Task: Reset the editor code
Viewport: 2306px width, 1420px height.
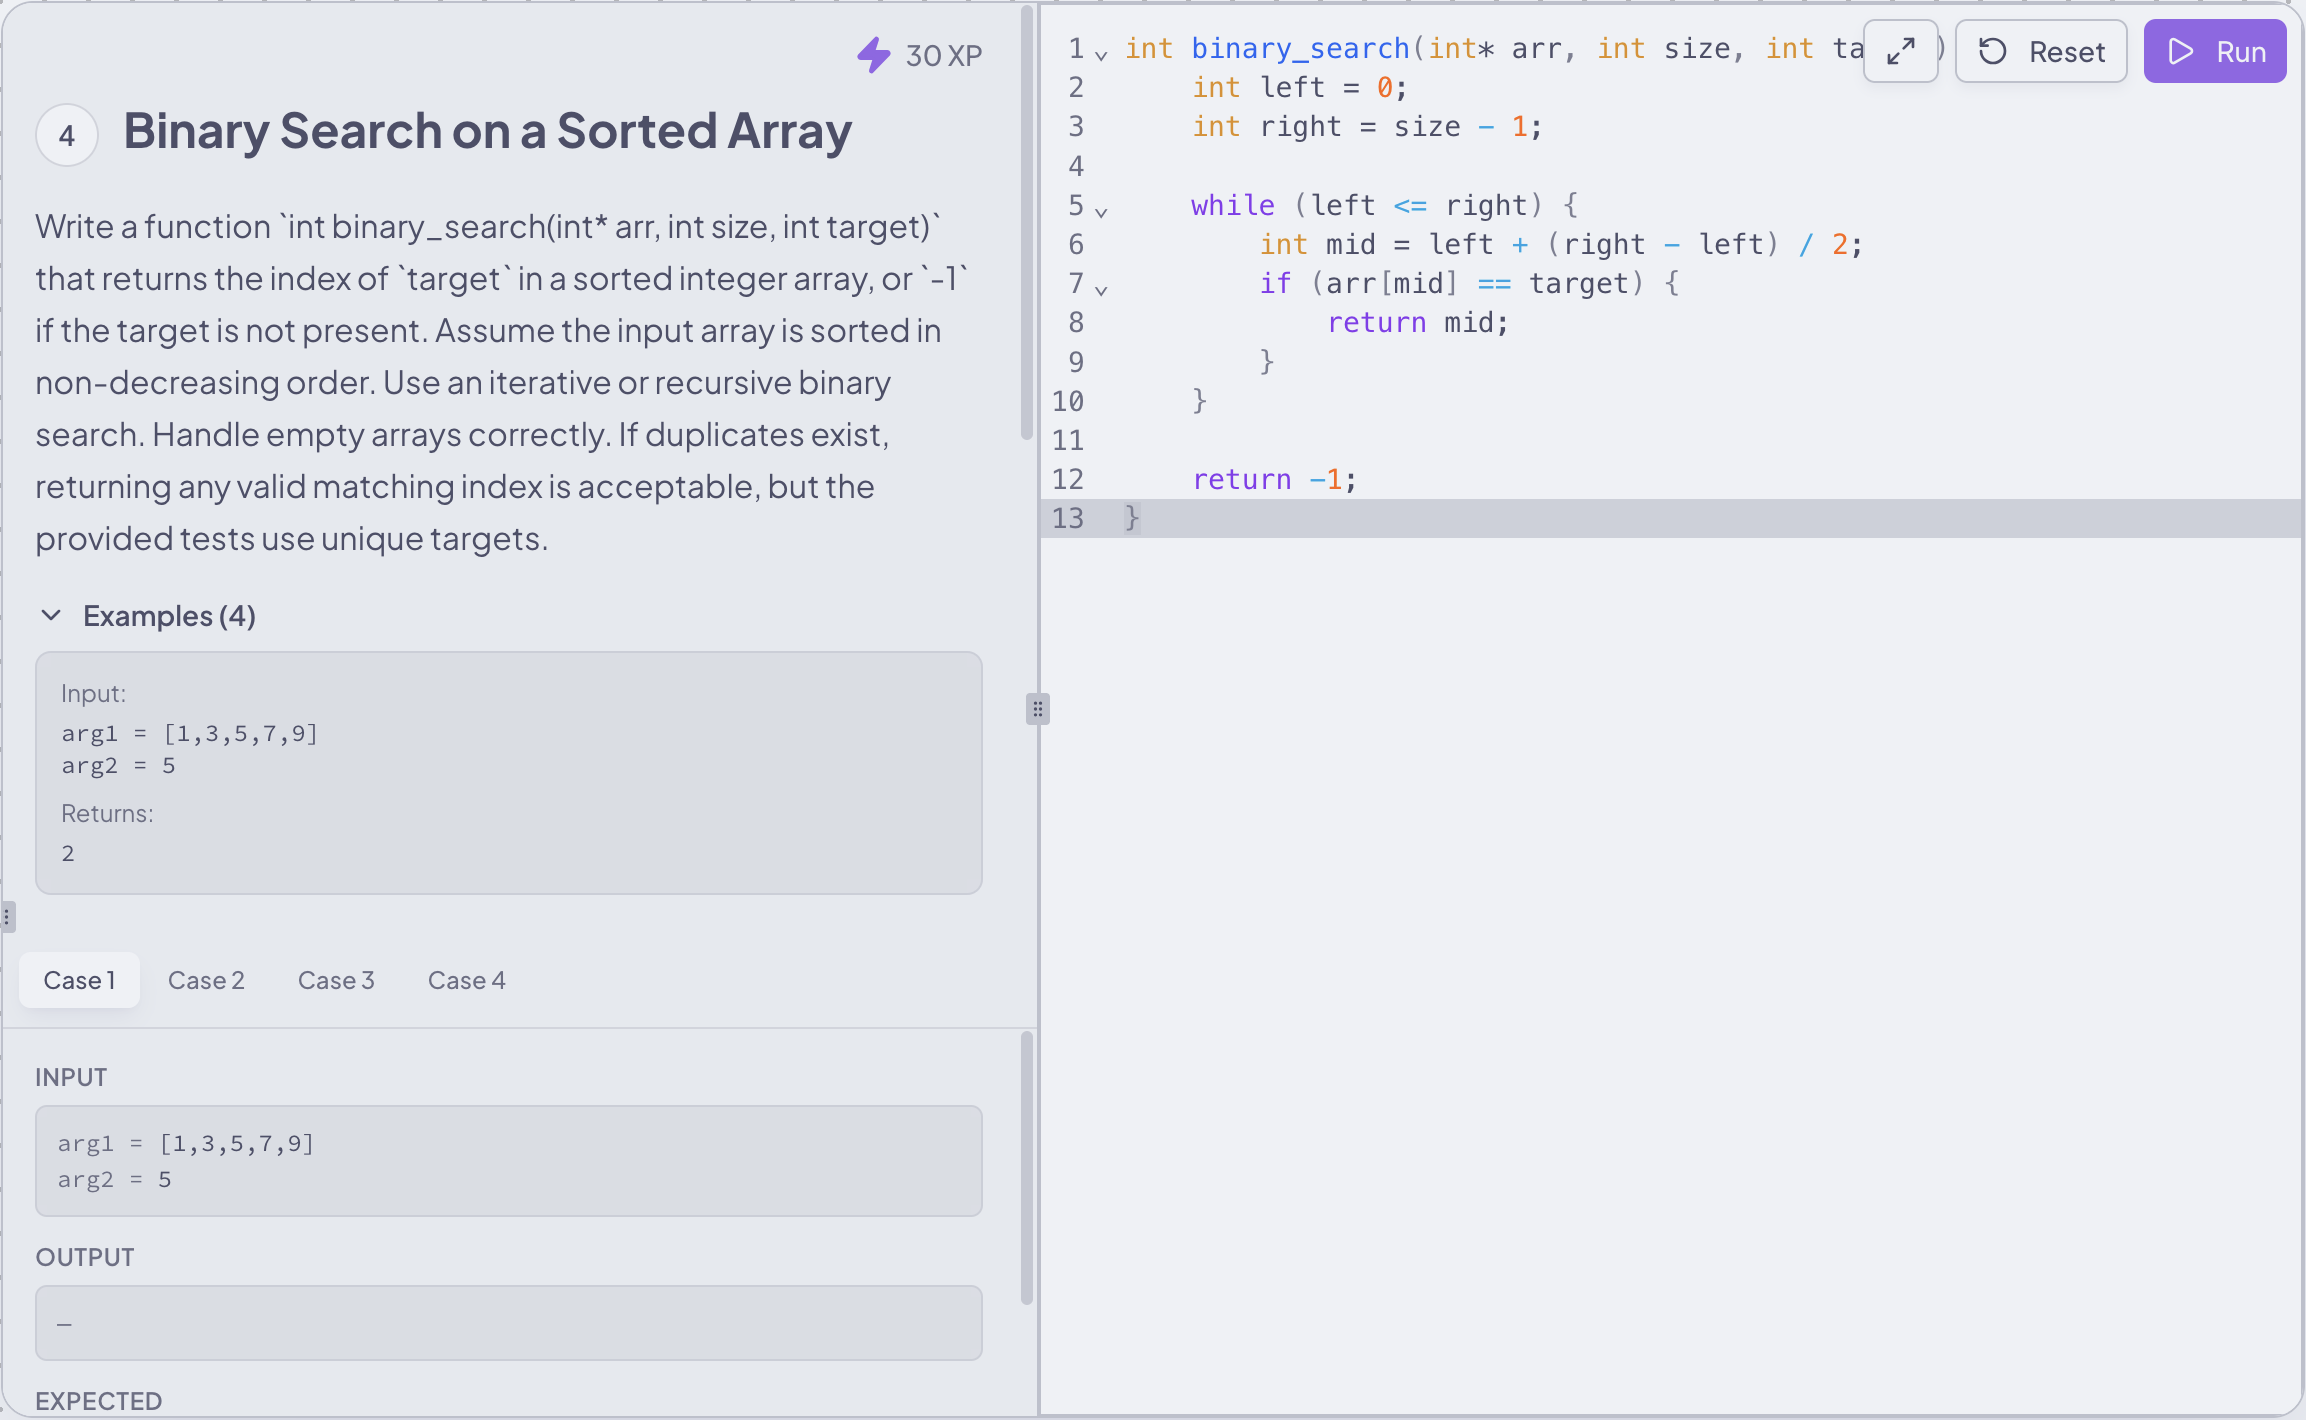Action: (x=2041, y=51)
